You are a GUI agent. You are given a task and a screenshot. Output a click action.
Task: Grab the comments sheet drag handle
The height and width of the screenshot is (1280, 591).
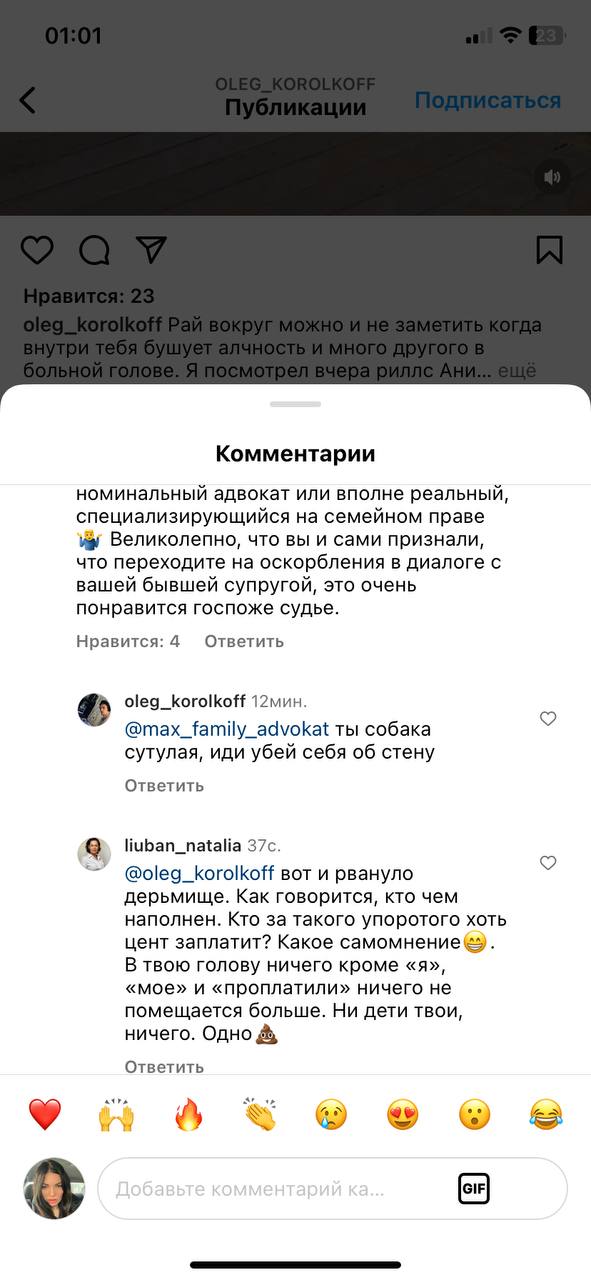click(295, 404)
